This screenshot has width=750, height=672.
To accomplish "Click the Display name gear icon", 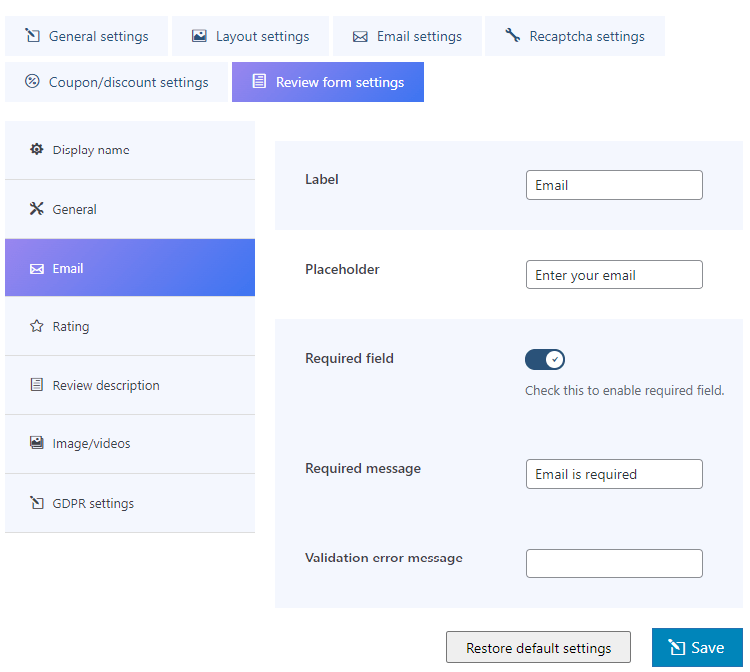I will click(x=37, y=149).
